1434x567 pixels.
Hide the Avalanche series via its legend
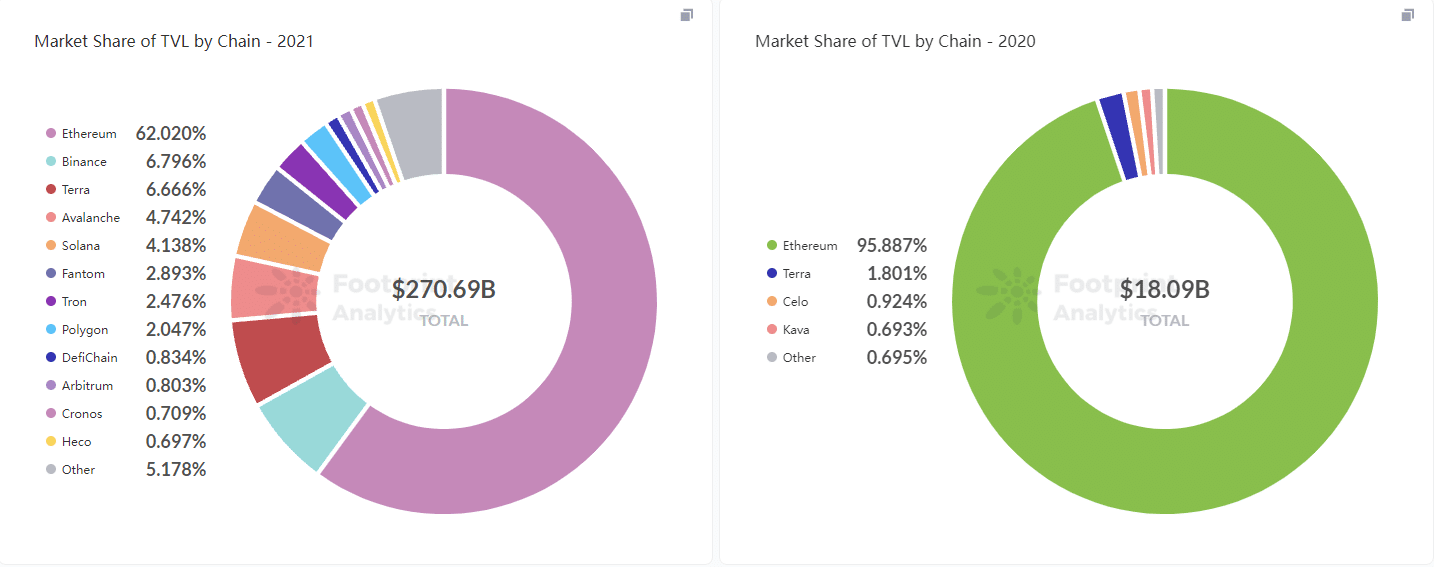click(90, 218)
